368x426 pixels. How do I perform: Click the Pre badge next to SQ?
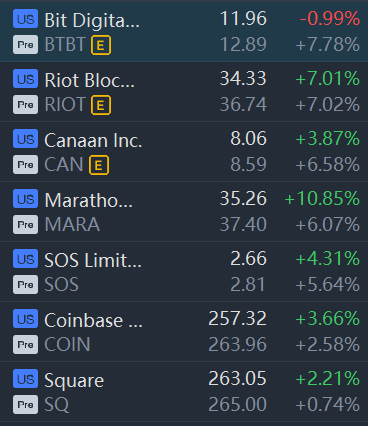click(25, 405)
